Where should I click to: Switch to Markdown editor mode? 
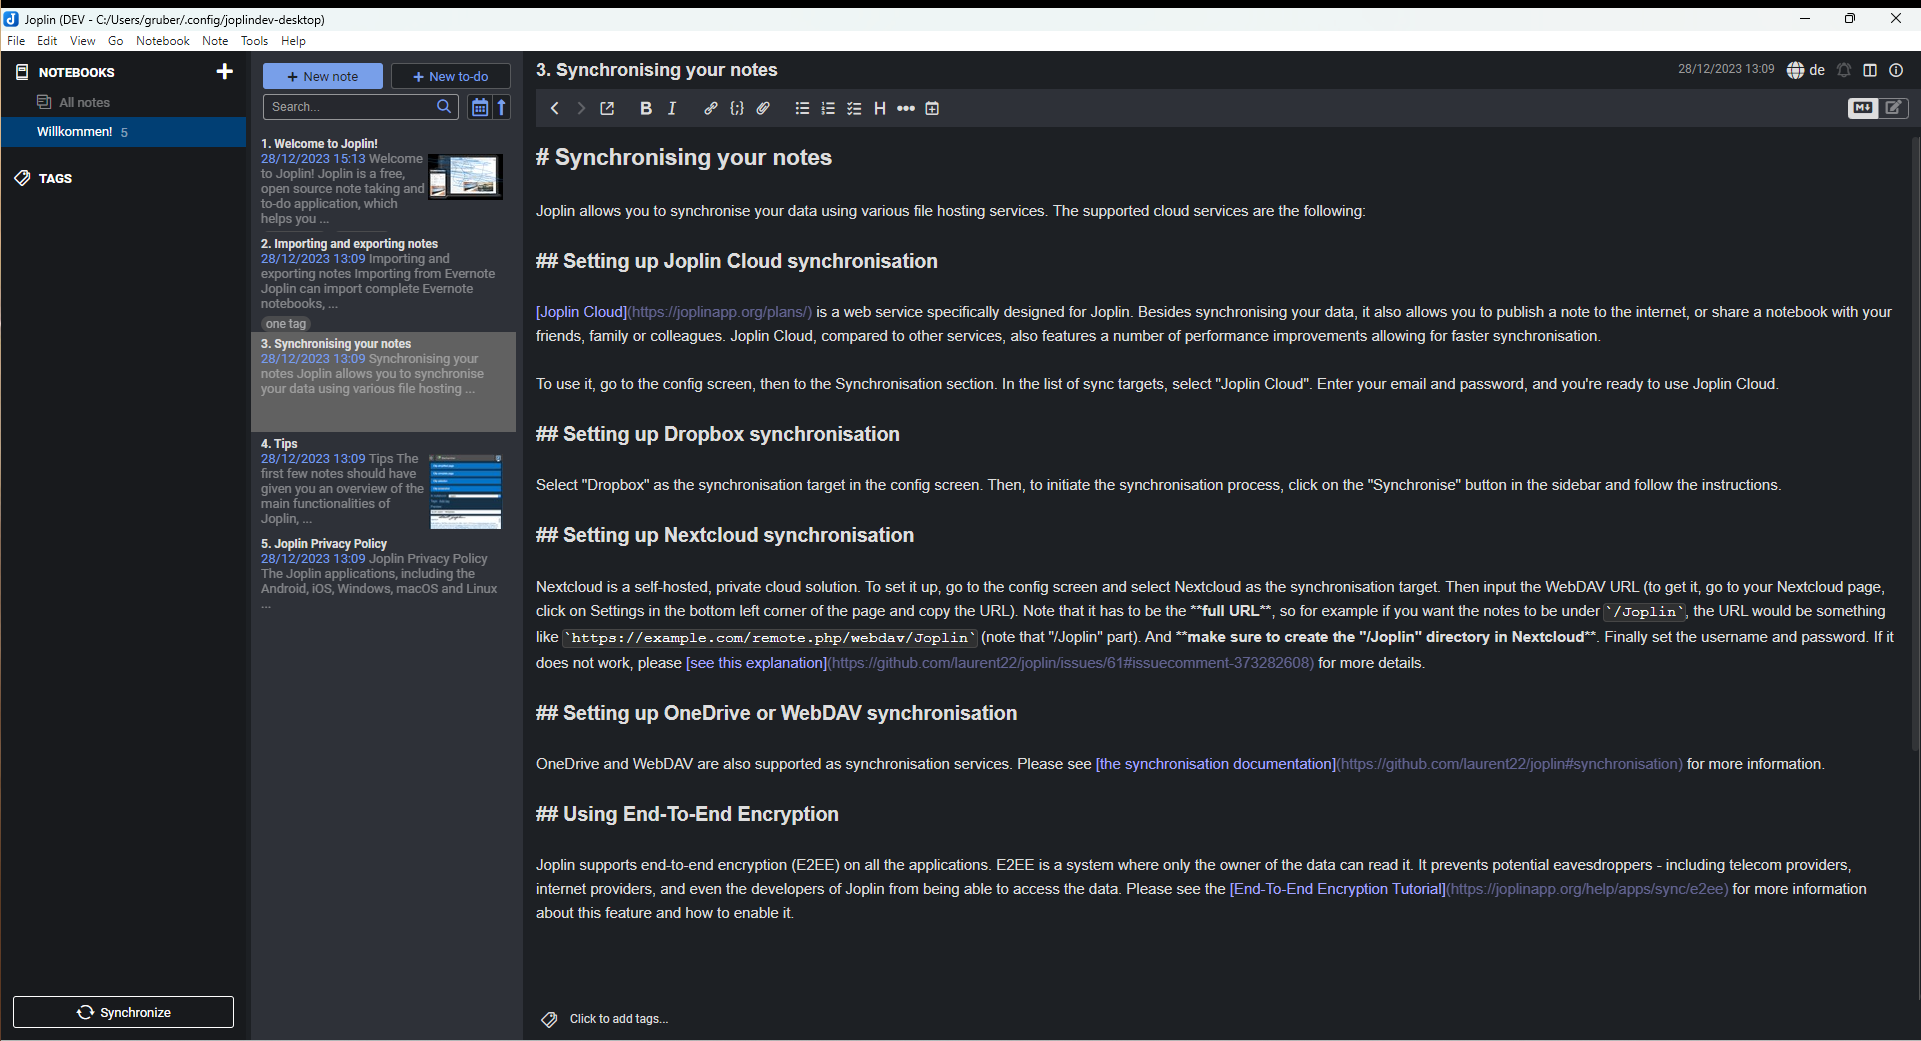click(1862, 108)
